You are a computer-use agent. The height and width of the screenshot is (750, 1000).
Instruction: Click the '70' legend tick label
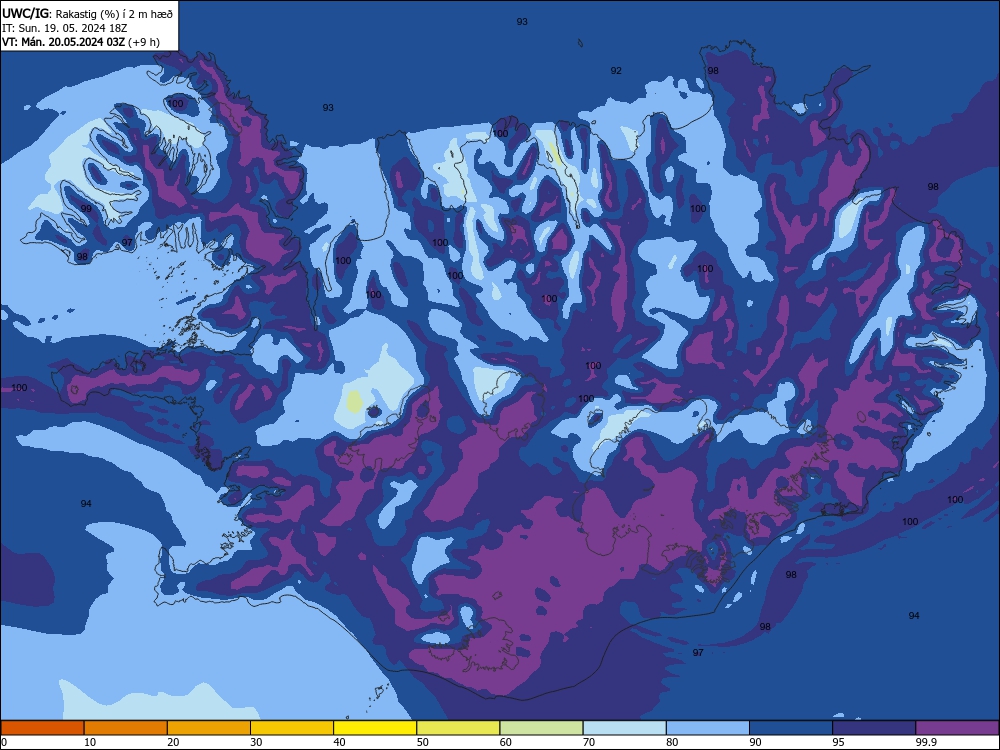(x=589, y=742)
